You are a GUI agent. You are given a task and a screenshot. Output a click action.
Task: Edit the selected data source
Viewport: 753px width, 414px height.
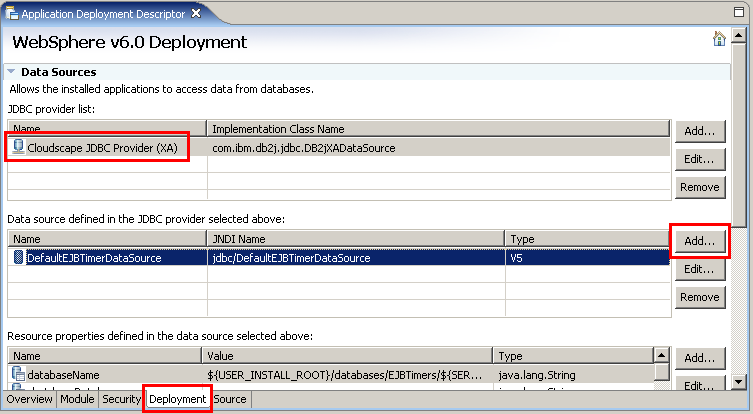pyautogui.click(x=700, y=269)
